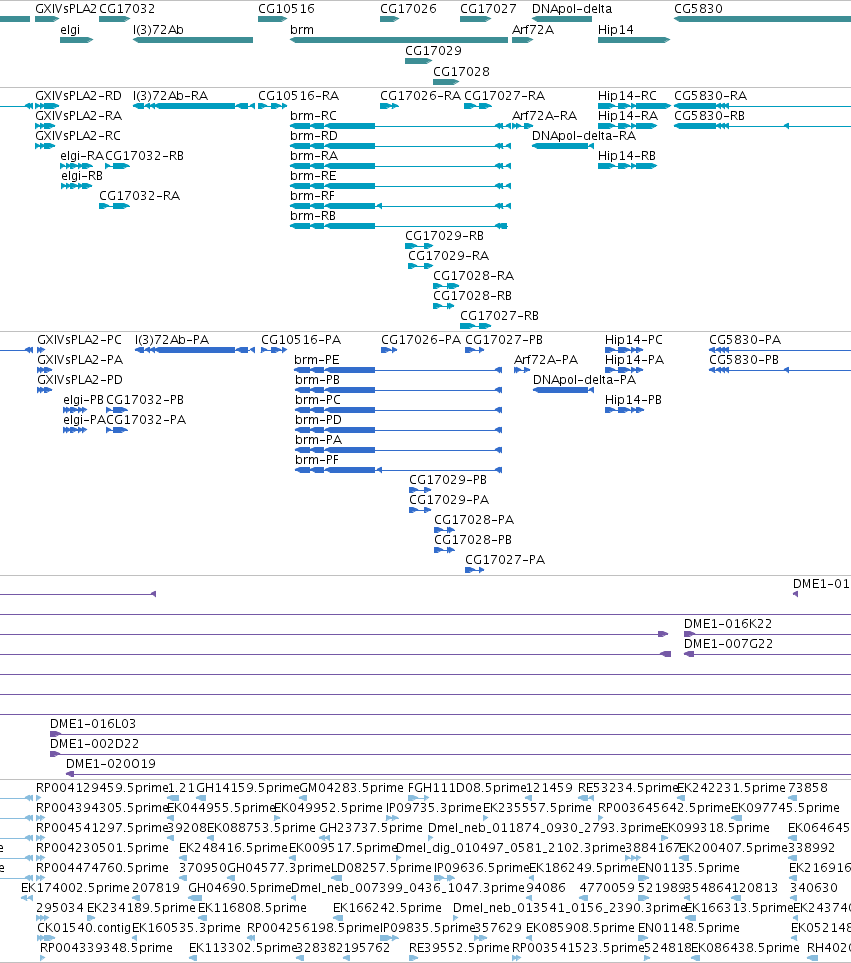
Task: Click the 'GXIVsPLA2-PC' protein label
Action: tap(80, 340)
